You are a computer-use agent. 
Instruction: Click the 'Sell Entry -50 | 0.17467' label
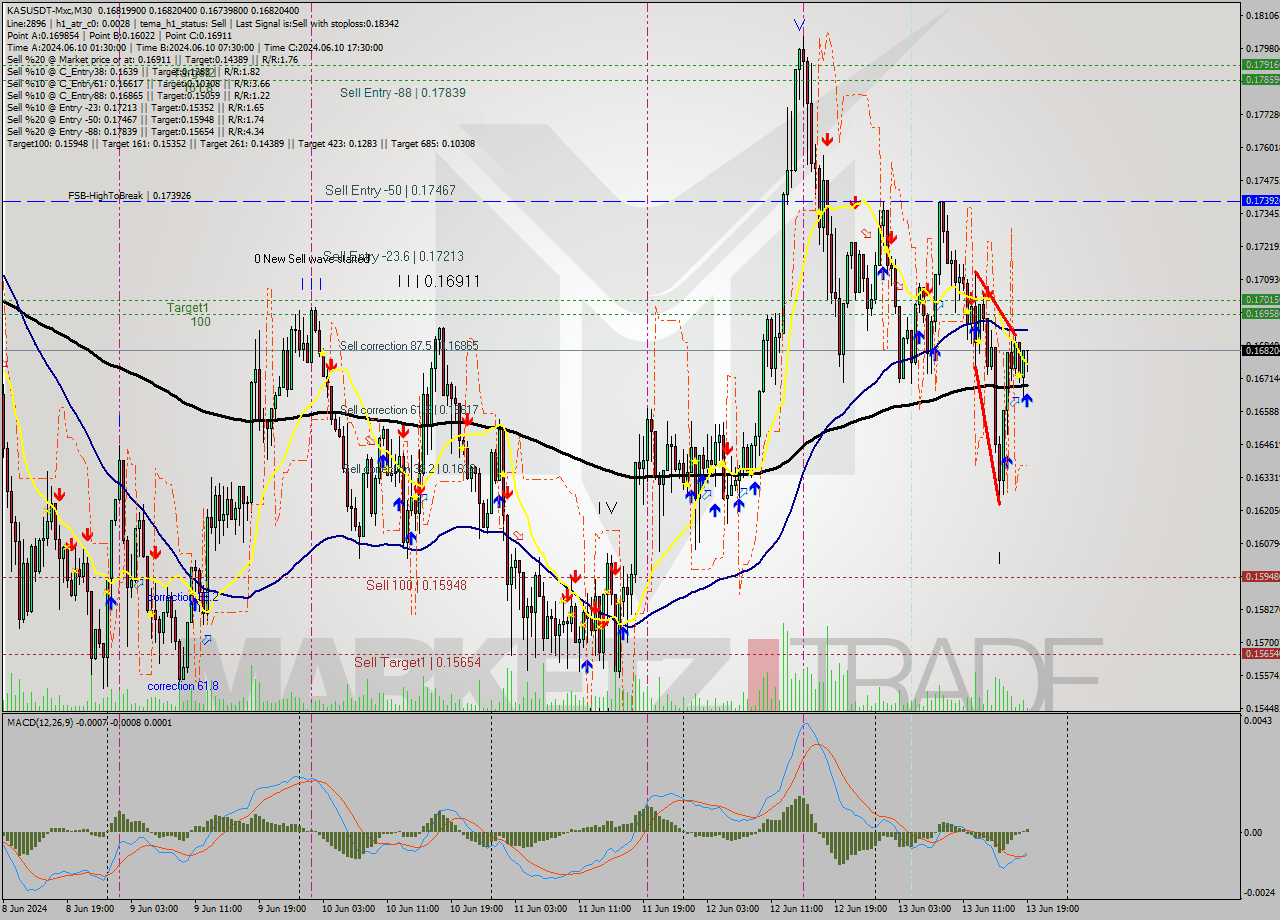coord(390,190)
